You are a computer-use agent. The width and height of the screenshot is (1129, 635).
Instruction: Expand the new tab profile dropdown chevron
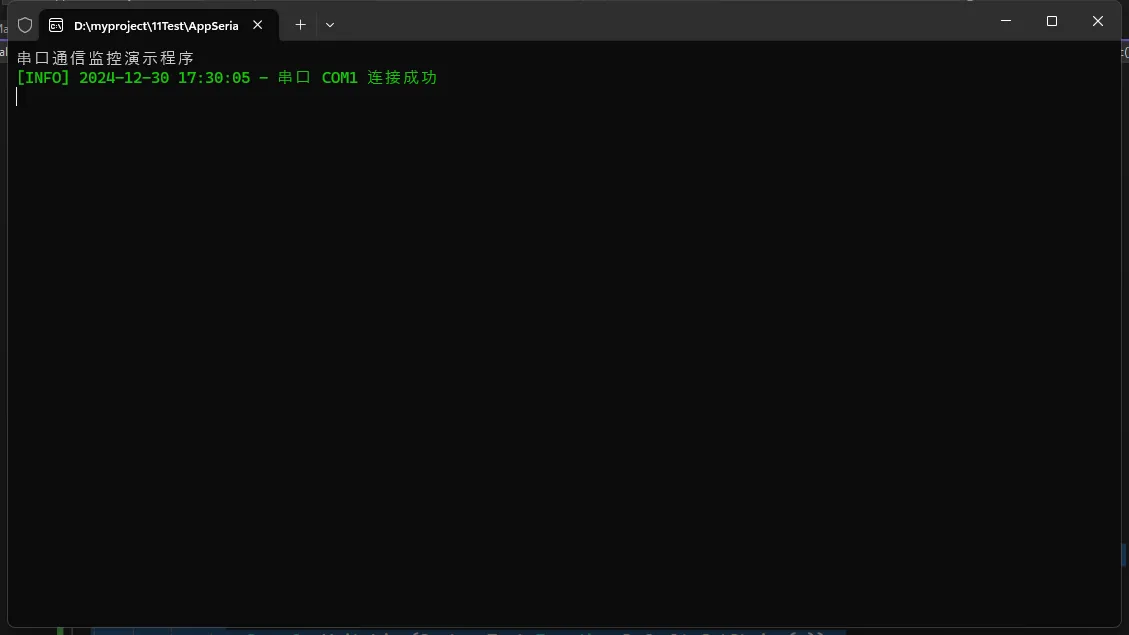[330, 25]
